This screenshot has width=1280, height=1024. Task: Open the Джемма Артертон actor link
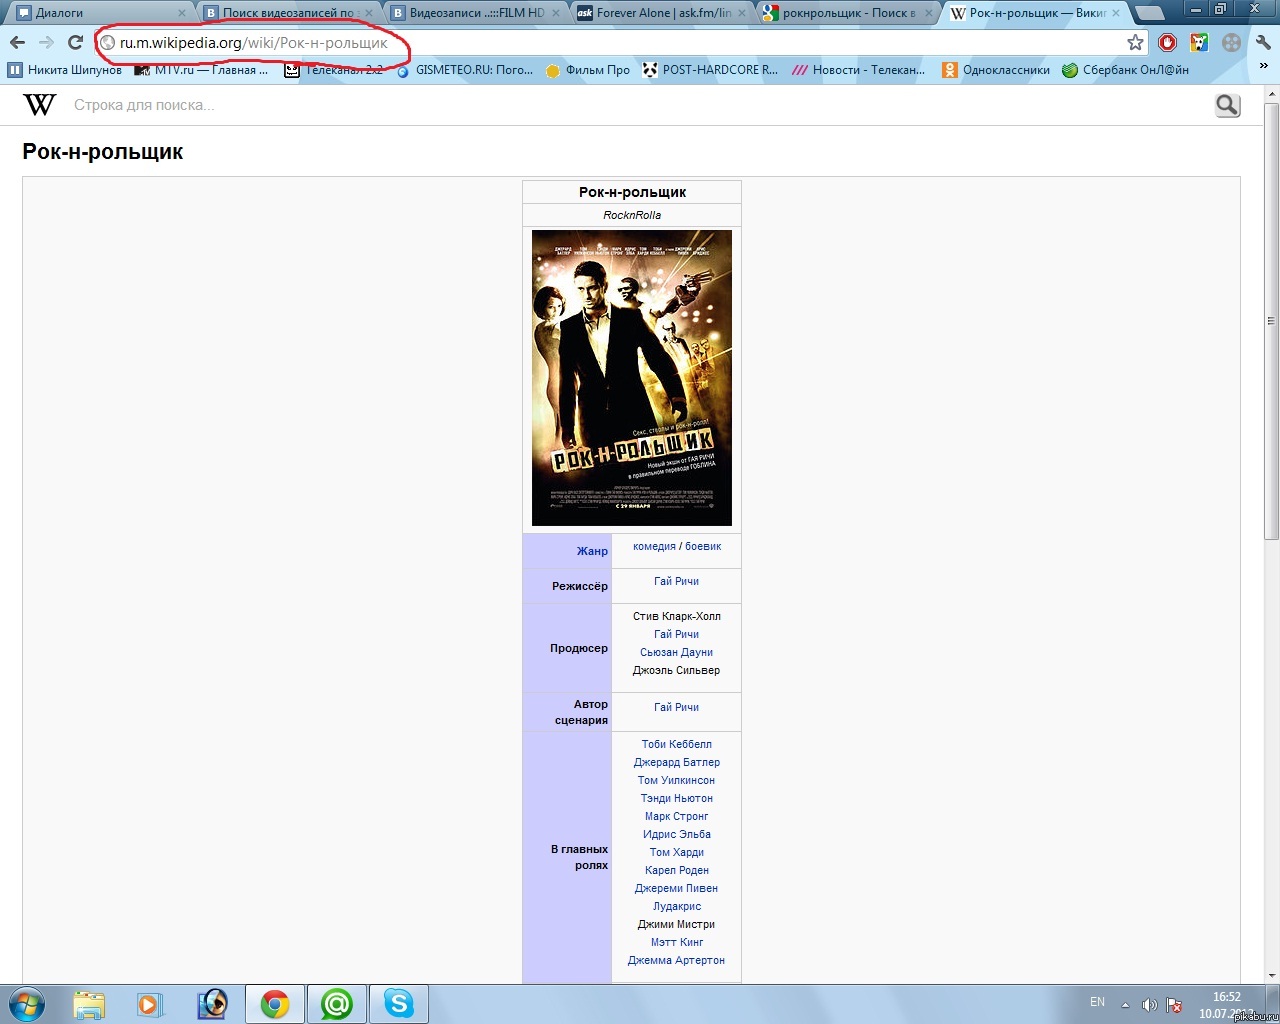pyautogui.click(x=676, y=960)
